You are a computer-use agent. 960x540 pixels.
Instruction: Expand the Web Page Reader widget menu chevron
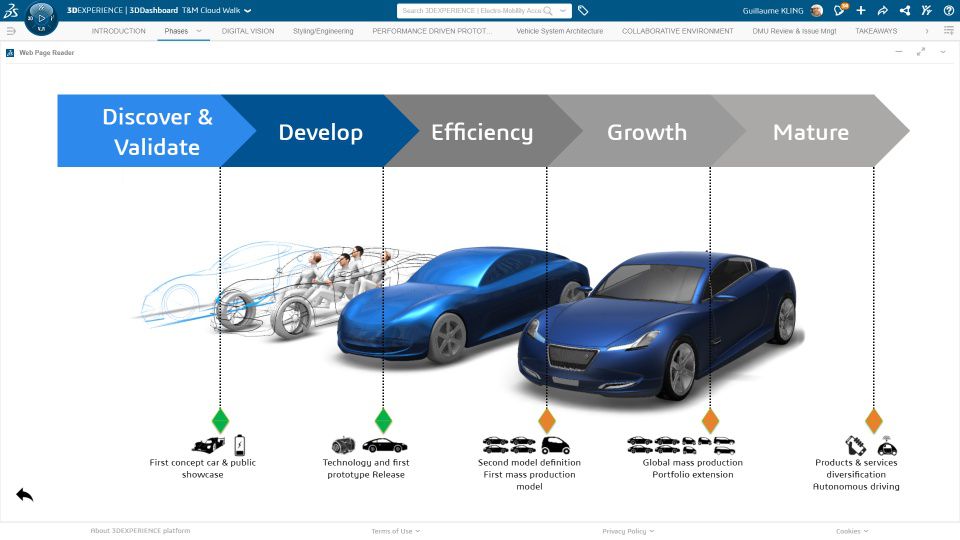[x=942, y=52]
